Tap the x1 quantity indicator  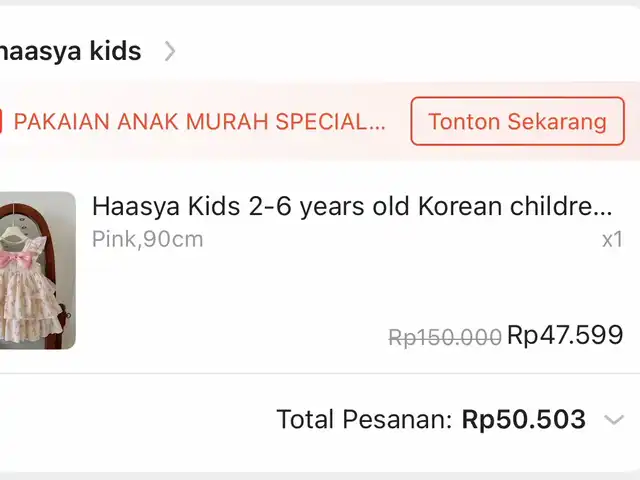(x=612, y=240)
